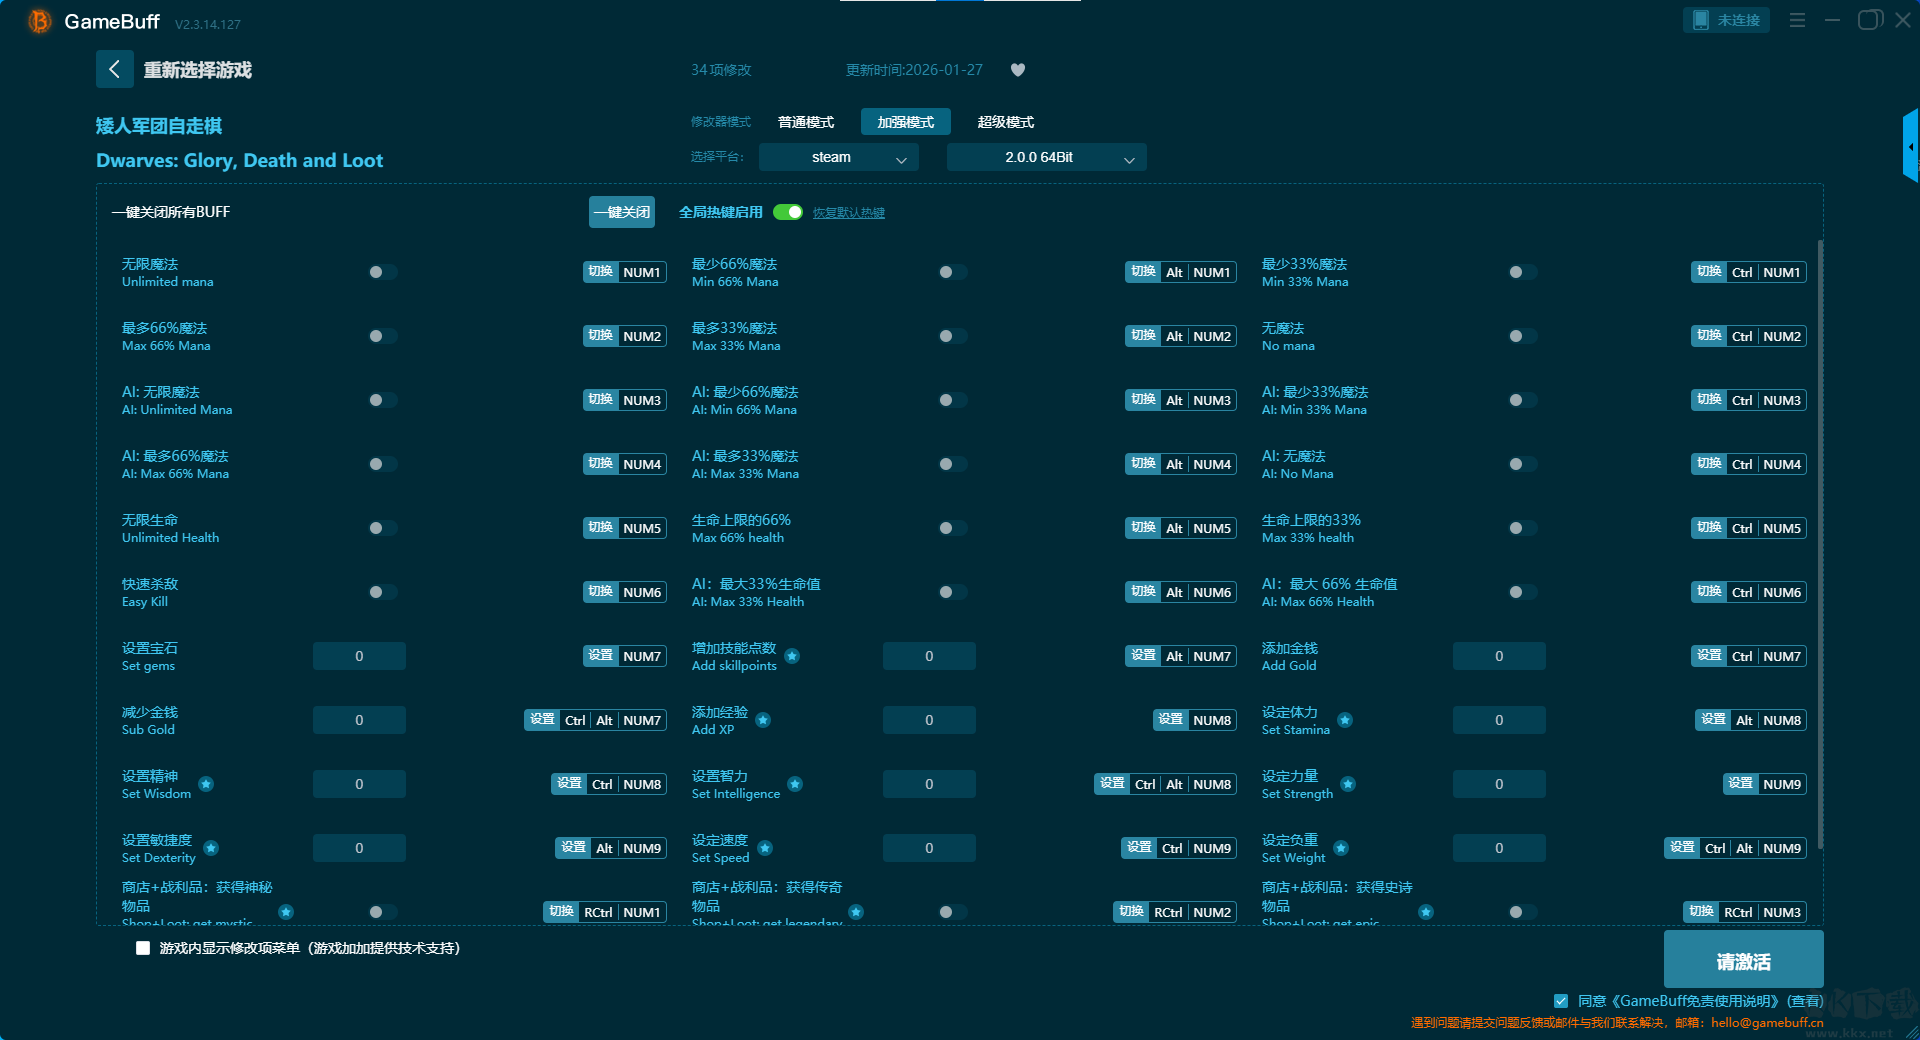1920x1040 pixels.
Task: Toggle AI: Unlimited Mana
Action: (x=382, y=400)
